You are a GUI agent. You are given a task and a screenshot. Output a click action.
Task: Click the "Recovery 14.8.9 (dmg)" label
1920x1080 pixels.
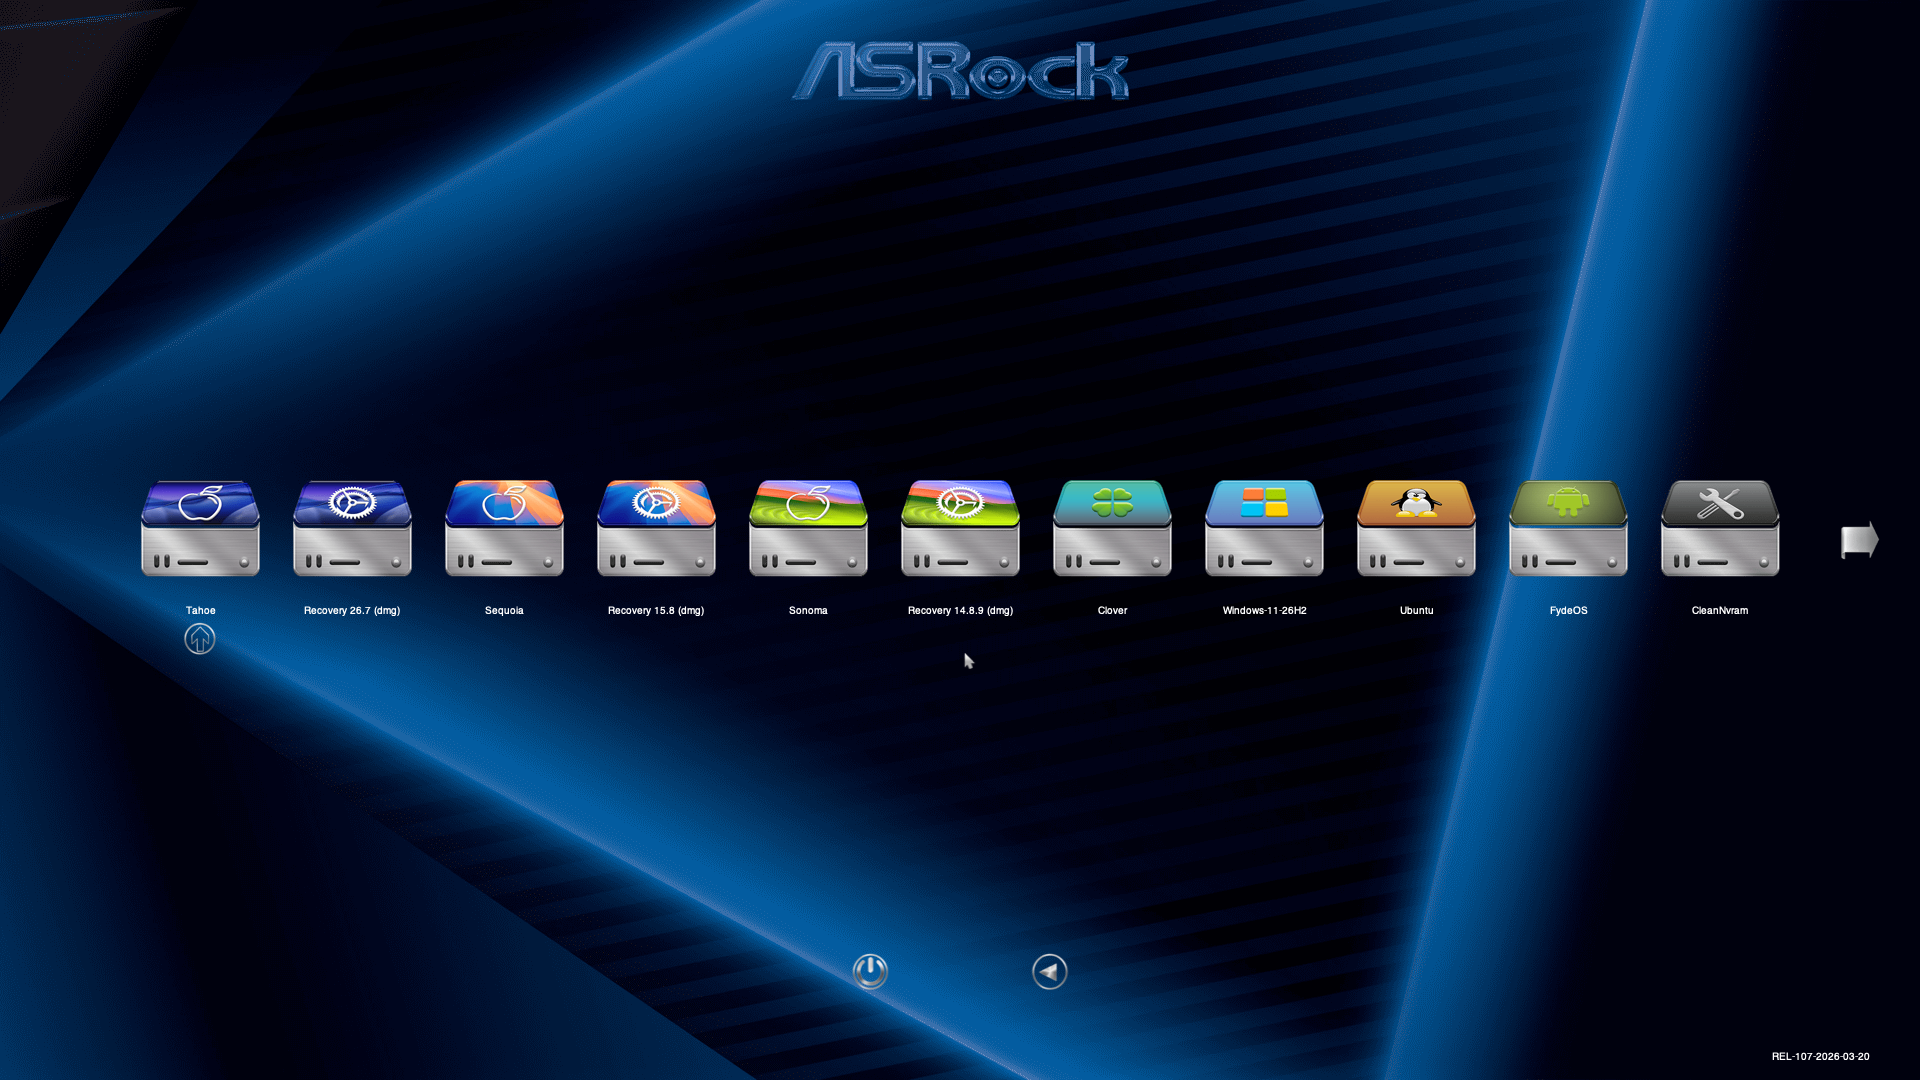[960, 610]
